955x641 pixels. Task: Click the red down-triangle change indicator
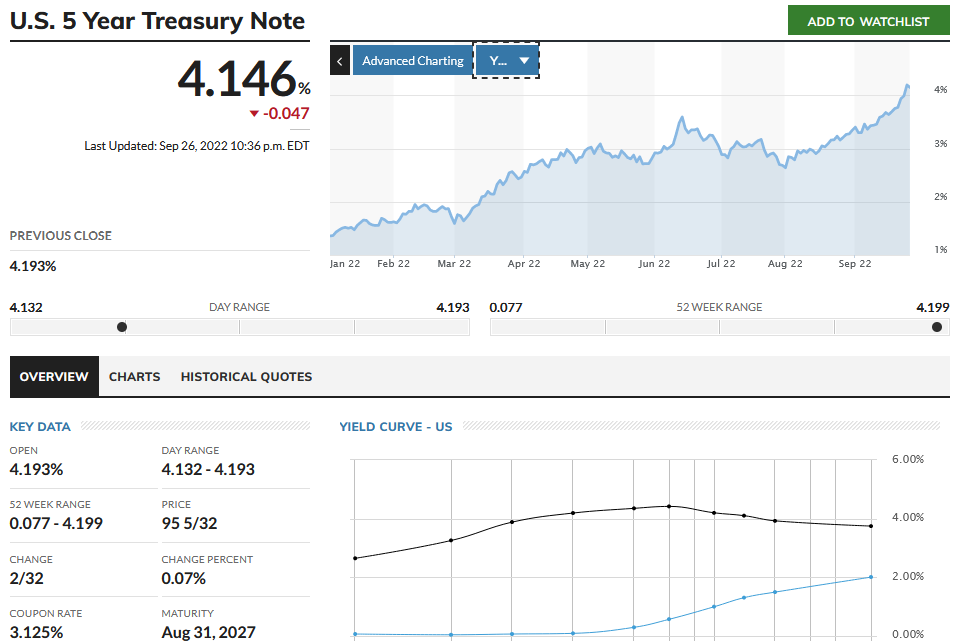(254, 113)
